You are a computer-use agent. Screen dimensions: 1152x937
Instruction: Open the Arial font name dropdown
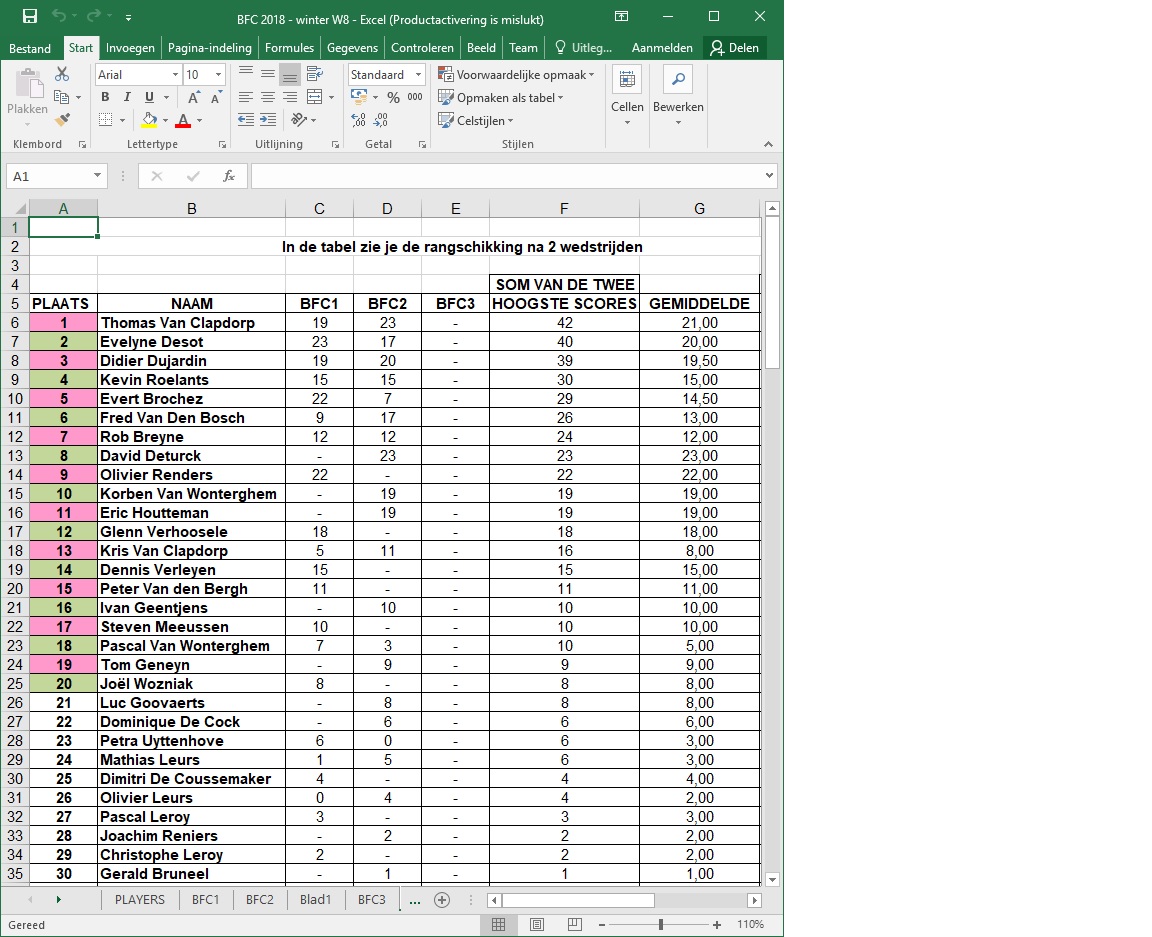[176, 75]
